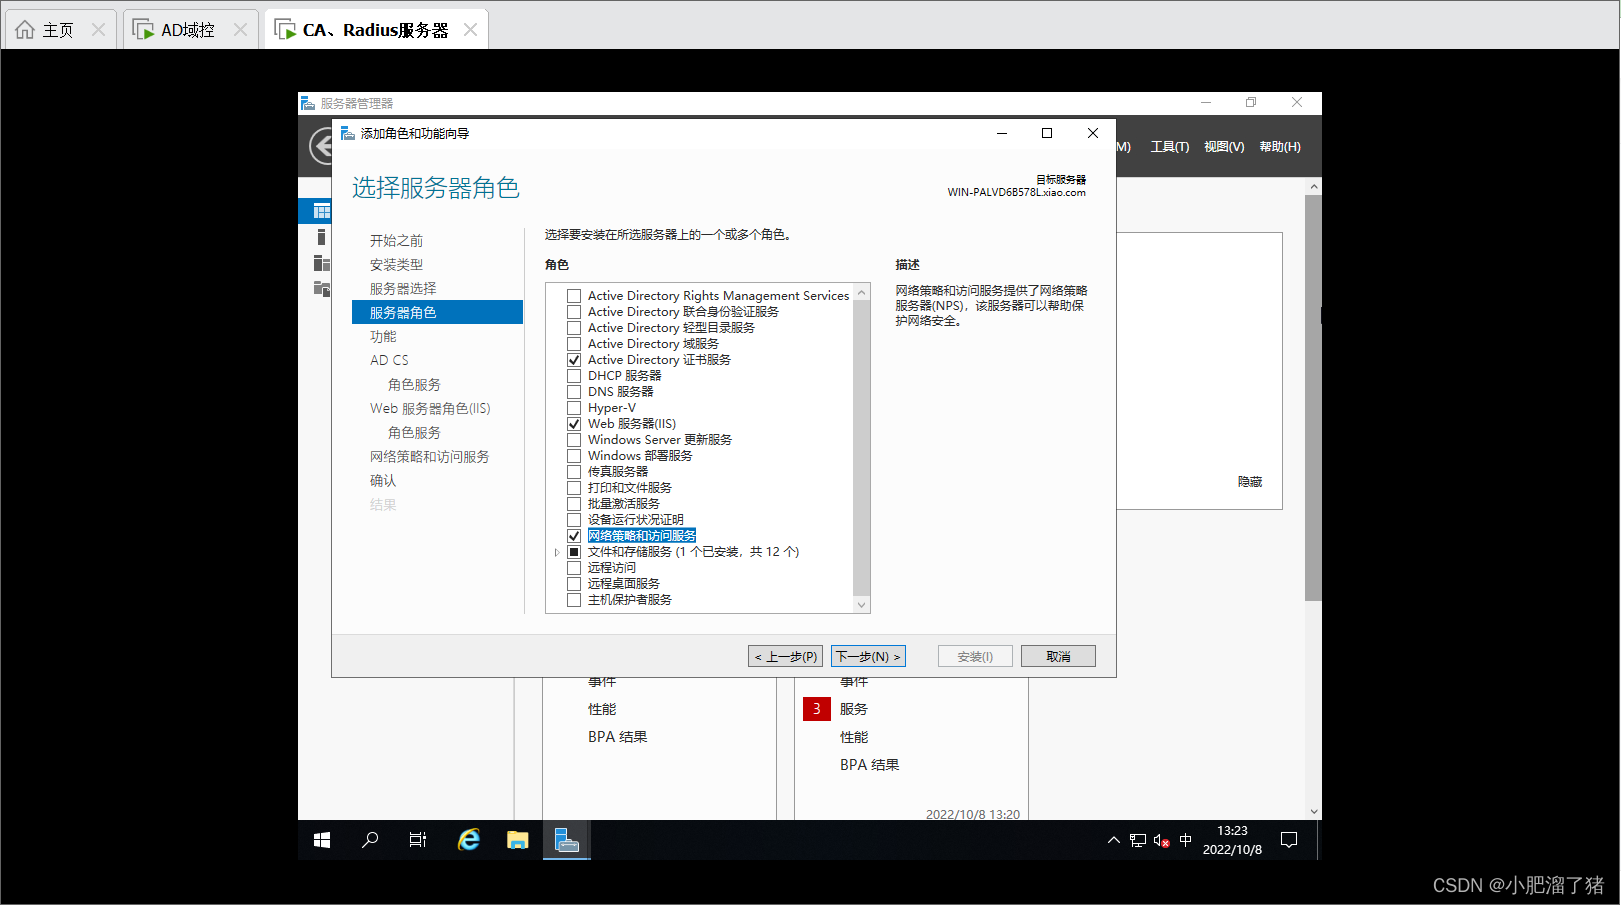1621x905 pixels.
Task: Go to 功能 wizard step
Action: point(383,337)
